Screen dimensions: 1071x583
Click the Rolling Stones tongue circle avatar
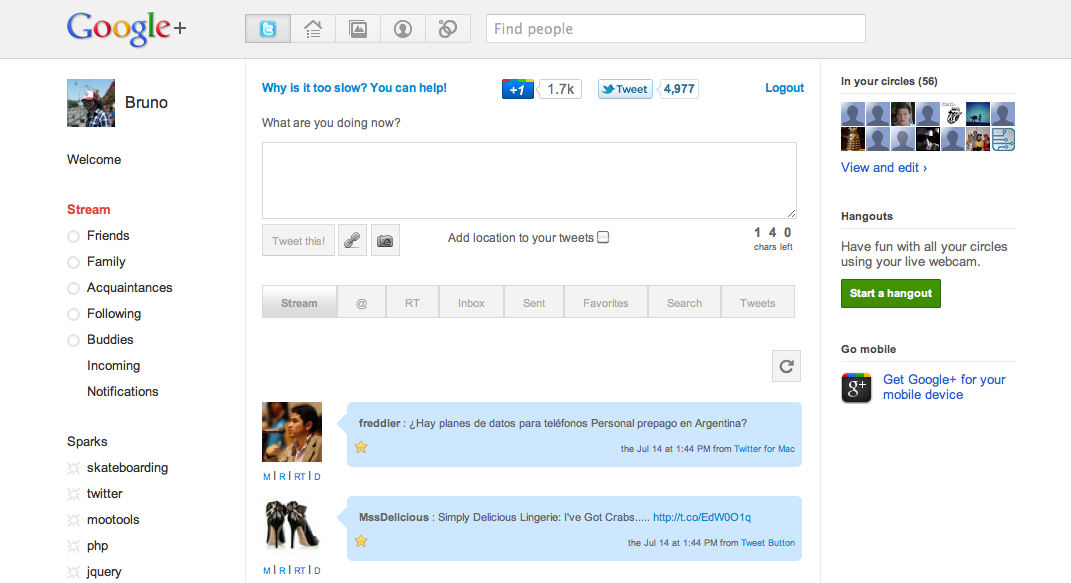coord(953,114)
